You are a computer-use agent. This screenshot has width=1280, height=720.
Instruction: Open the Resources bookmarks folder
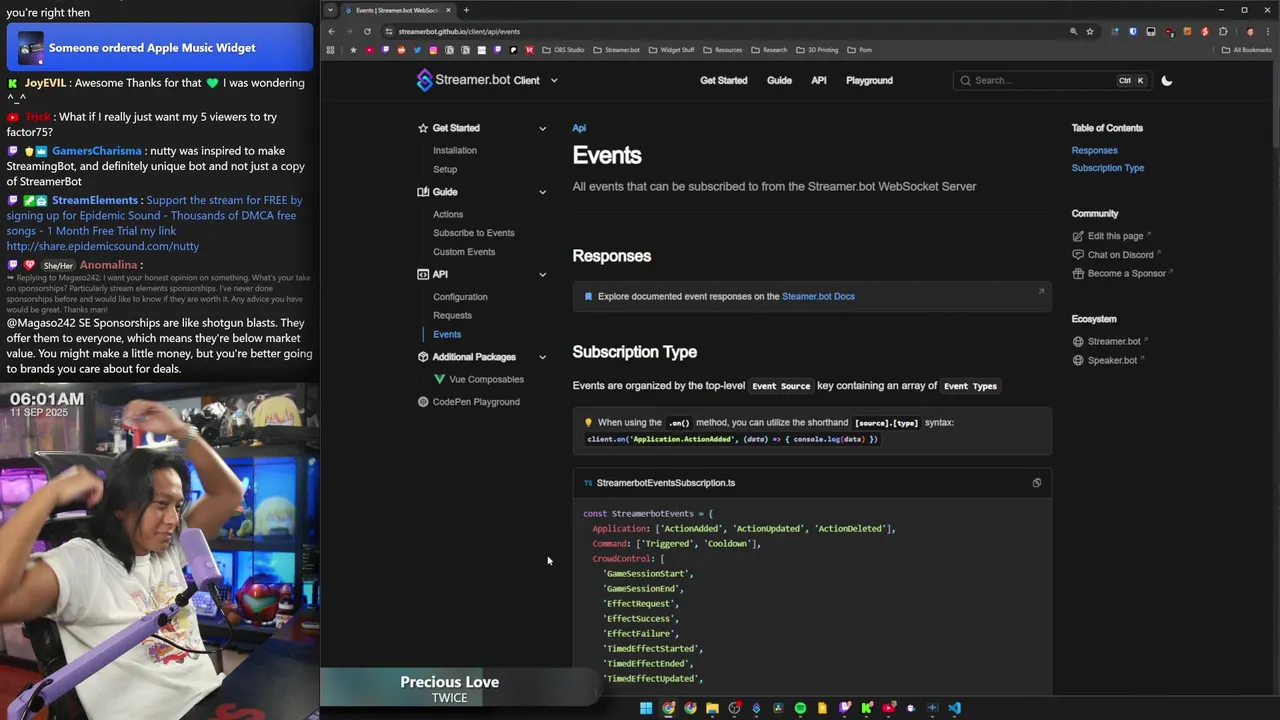coord(722,50)
